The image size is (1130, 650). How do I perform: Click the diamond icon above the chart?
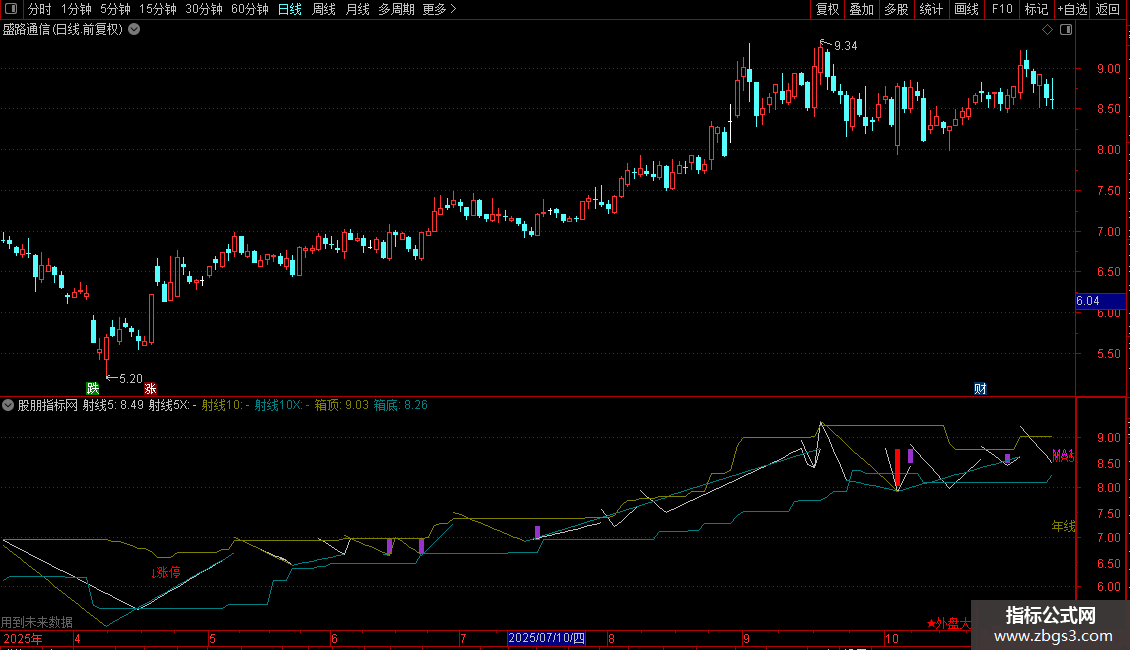click(x=1047, y=30)
